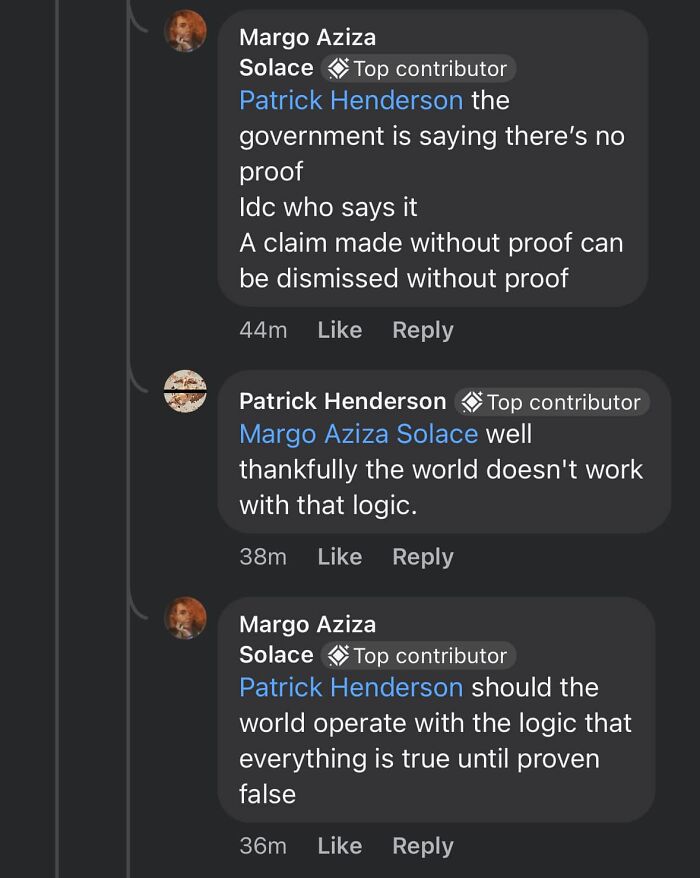The height and width of the screenshot is (878, 700).
Task: Click Margo's avatar on last comment
Action: (185, 618)
